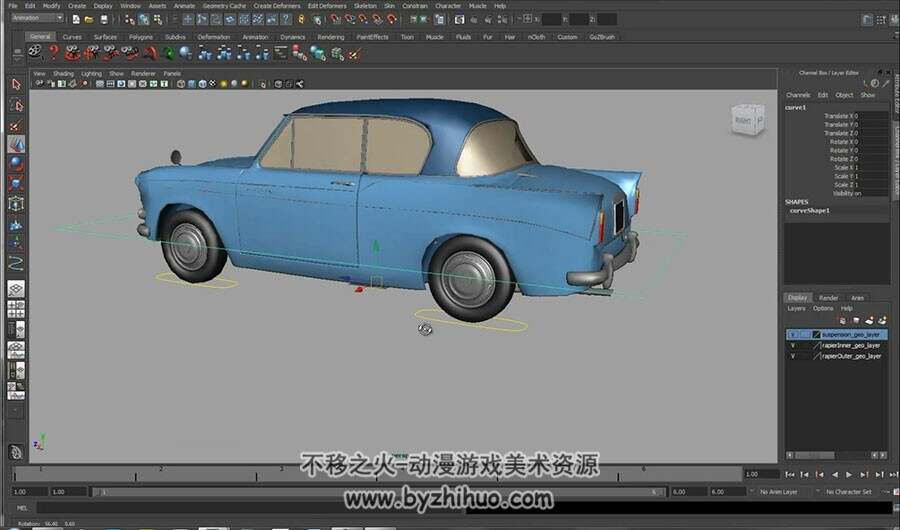The image size is (900, 530).
Task: Toggle Channel Box display in top-right
Action: [x=894, y=20]
